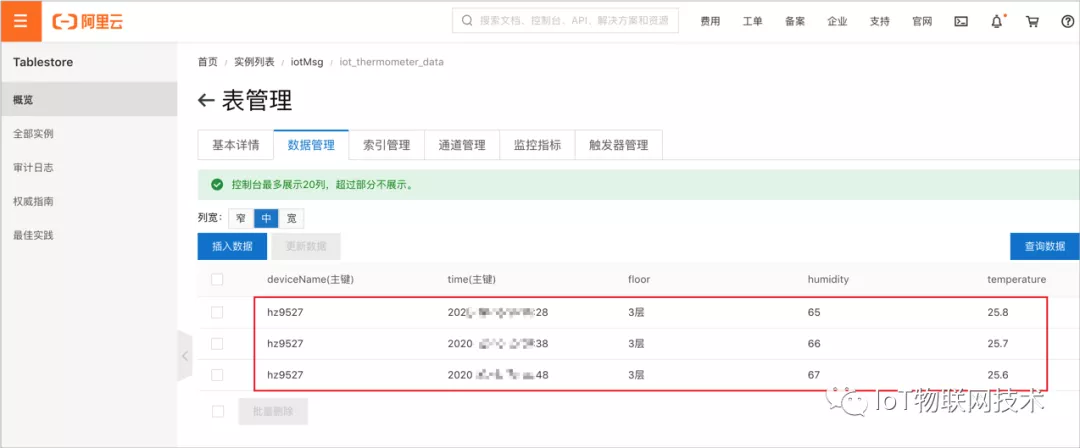Click the 查询数据 button
This screenshot has height=448, width=1080.
[1045, 246]
